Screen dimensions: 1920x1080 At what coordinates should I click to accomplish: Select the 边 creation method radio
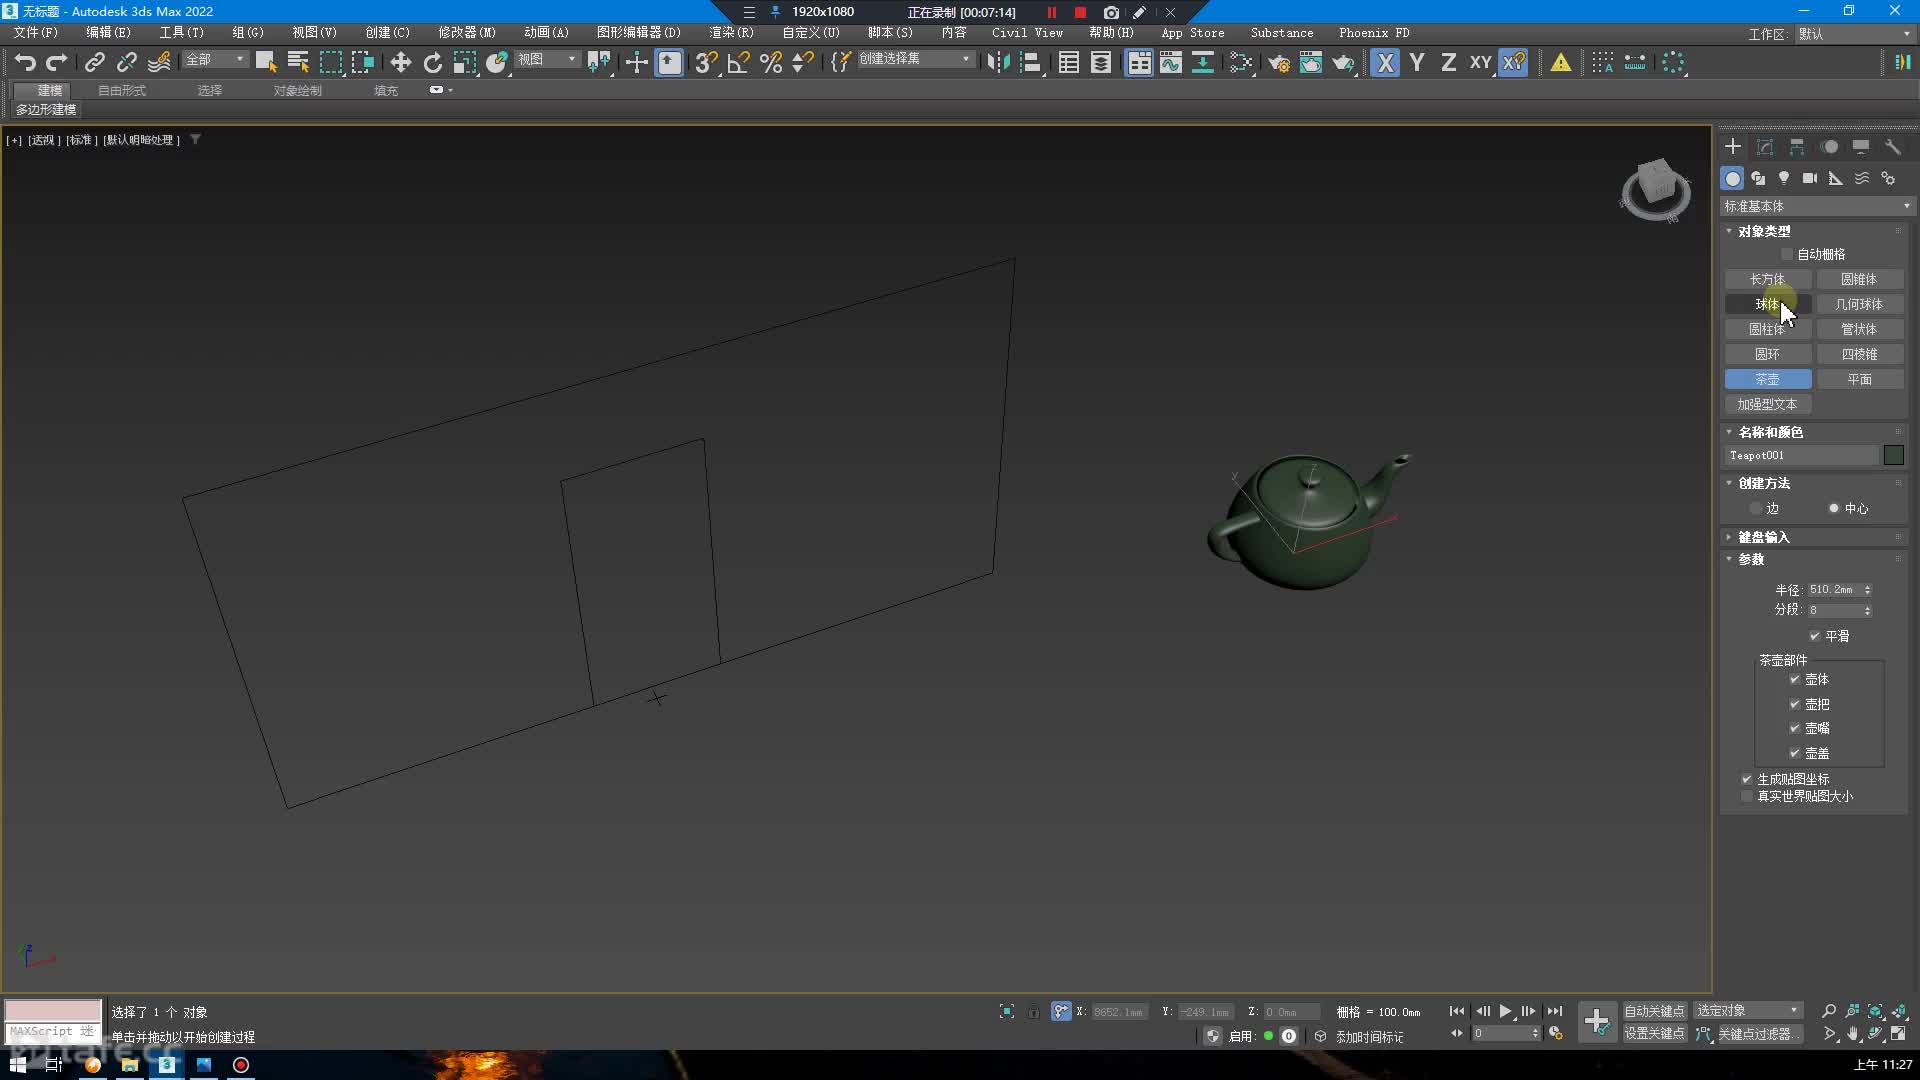point(1756,508)
